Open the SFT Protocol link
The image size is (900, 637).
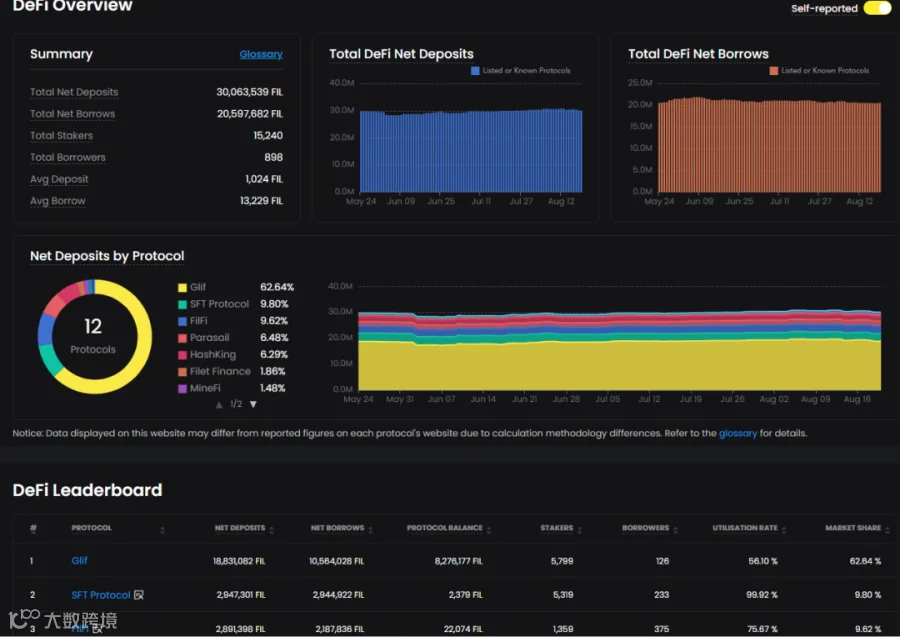click(100, 595)
